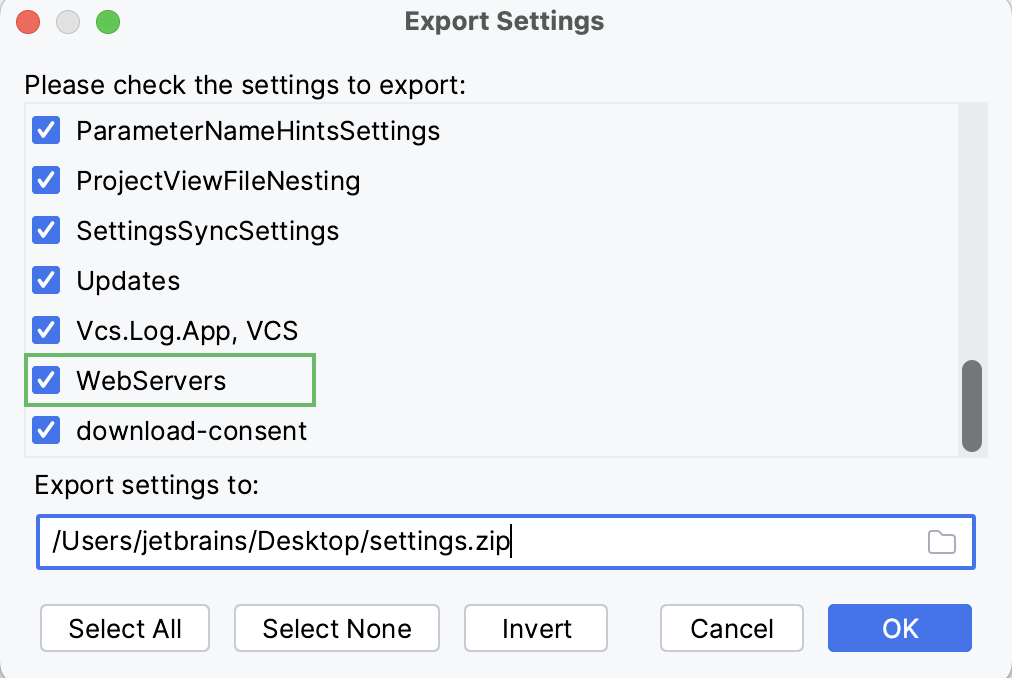Toggle the download-consent checkbox
Screen dimensions: 1012x678
(x=46, y=430)
